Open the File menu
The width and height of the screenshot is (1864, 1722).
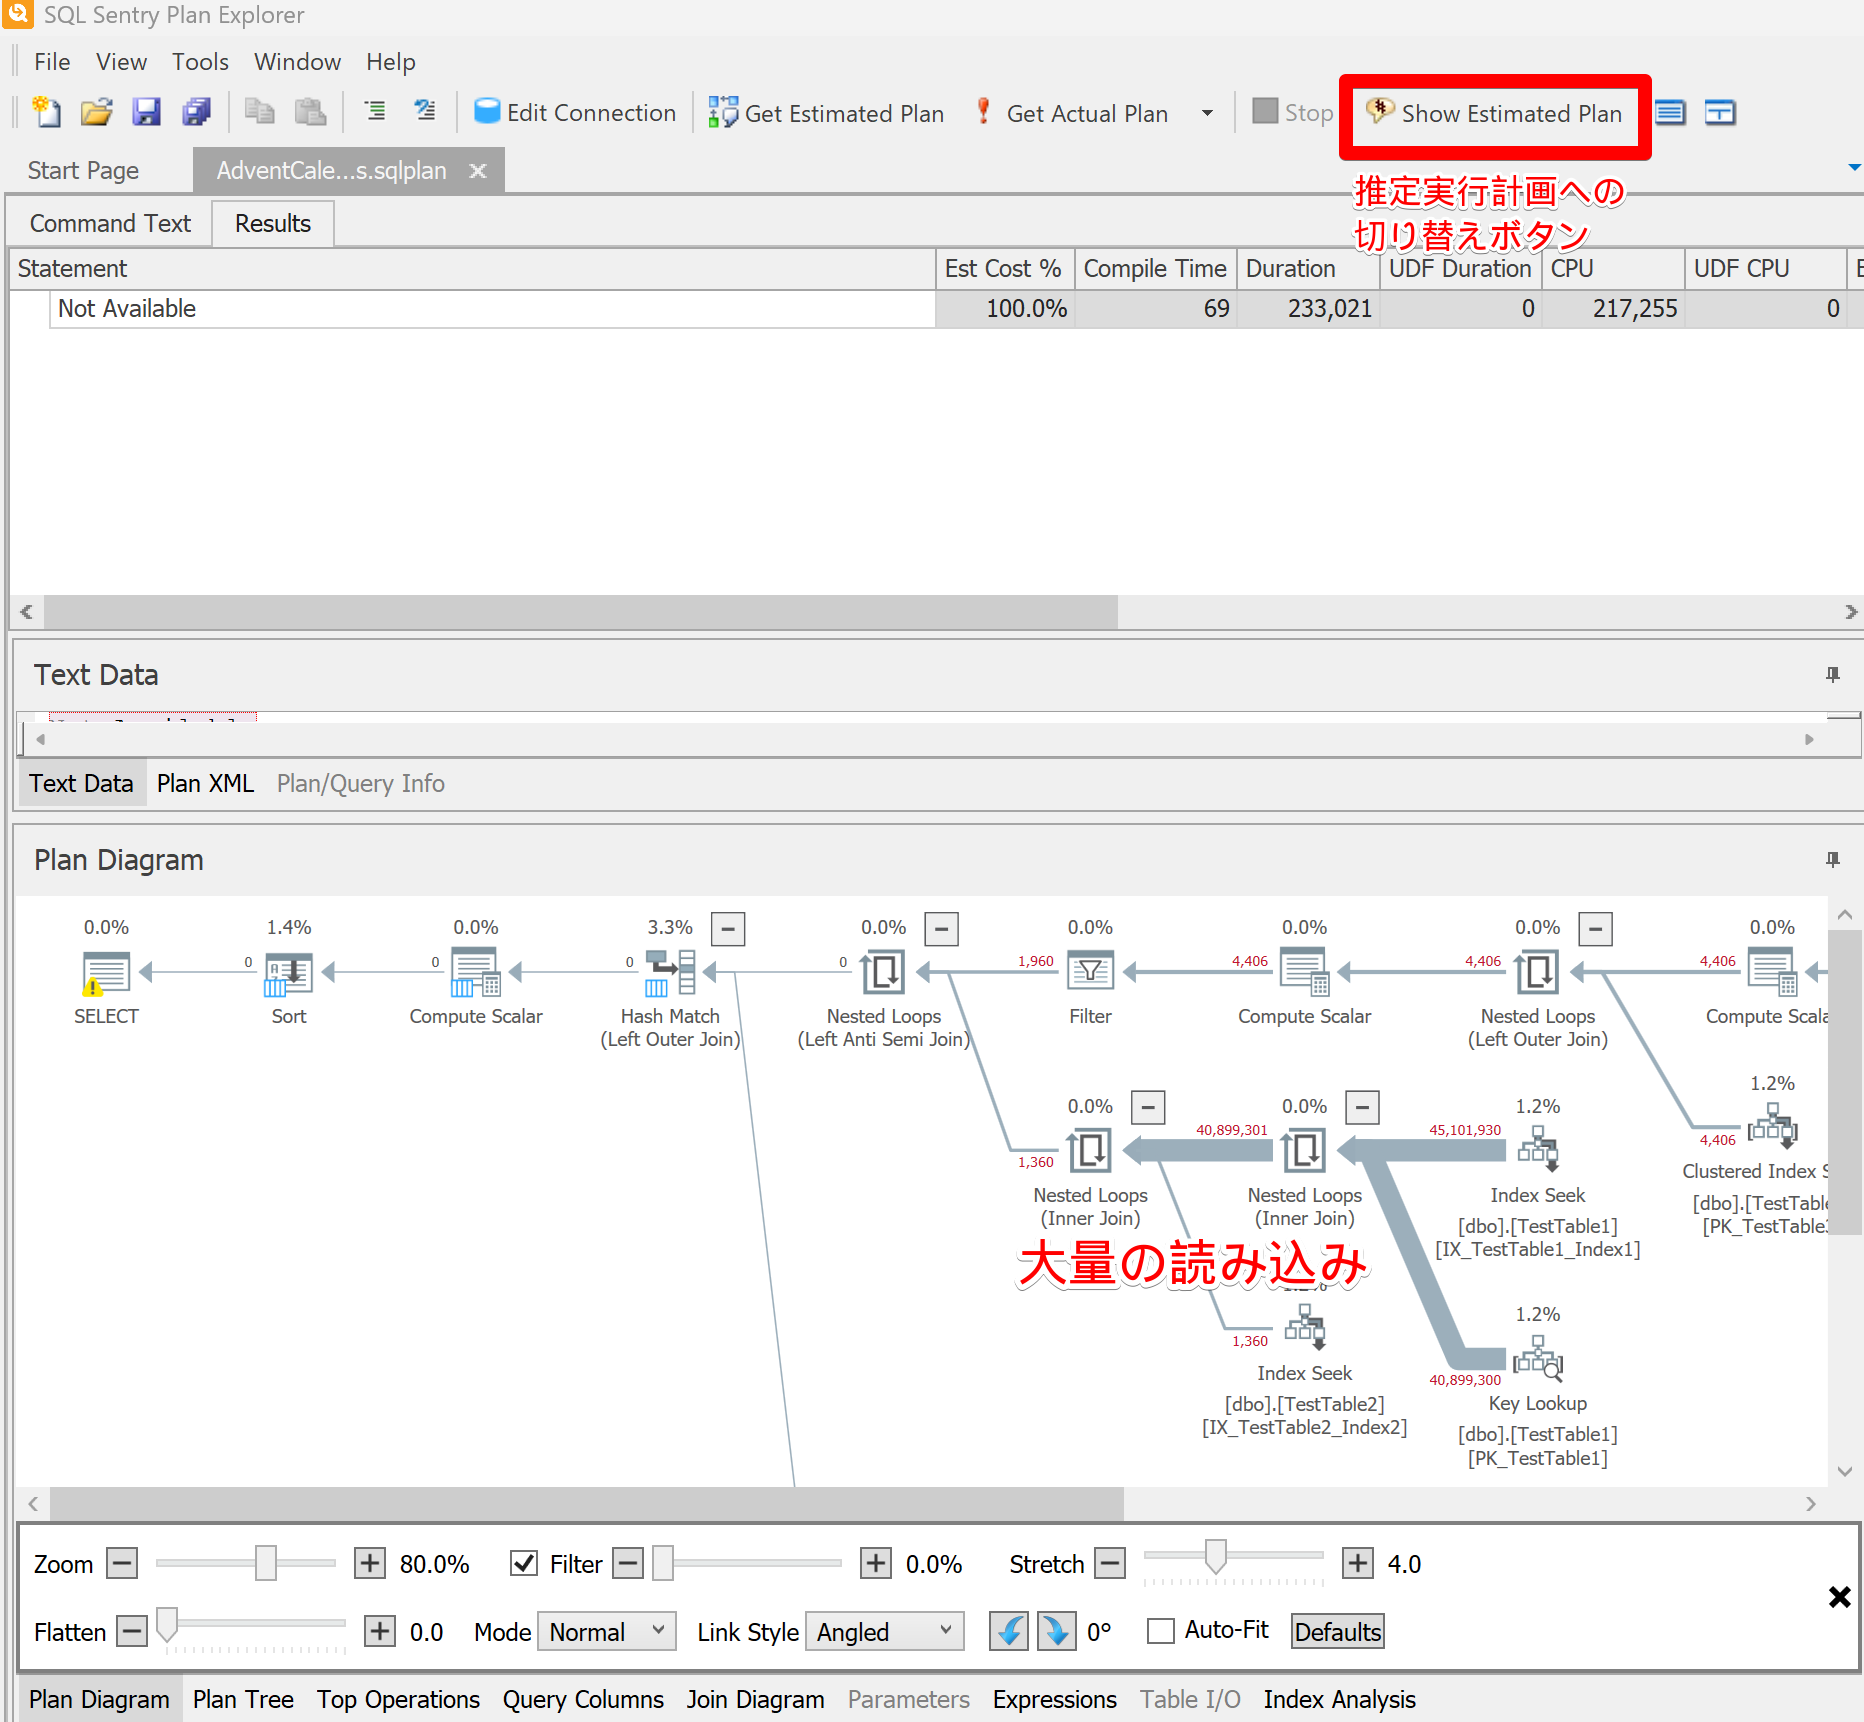click(52, 62)
